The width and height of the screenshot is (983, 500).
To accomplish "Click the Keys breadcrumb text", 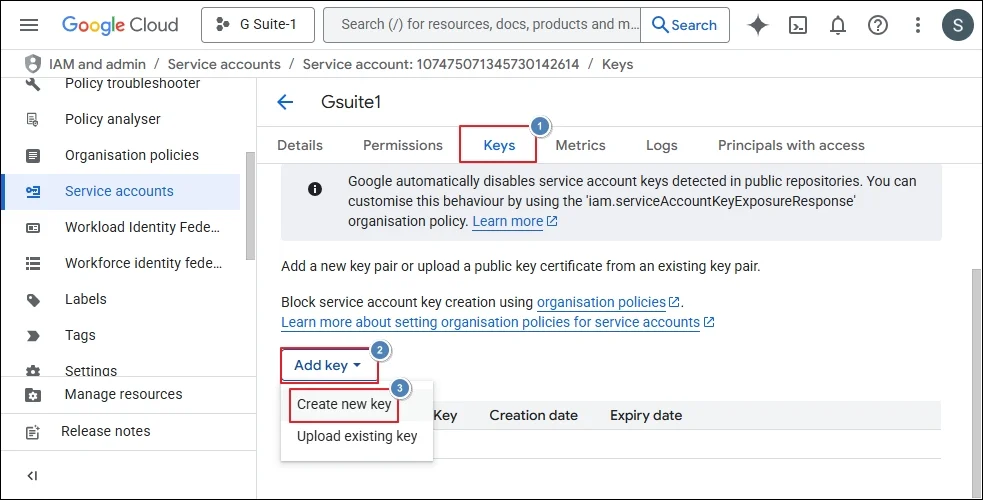I will point(618,64).
